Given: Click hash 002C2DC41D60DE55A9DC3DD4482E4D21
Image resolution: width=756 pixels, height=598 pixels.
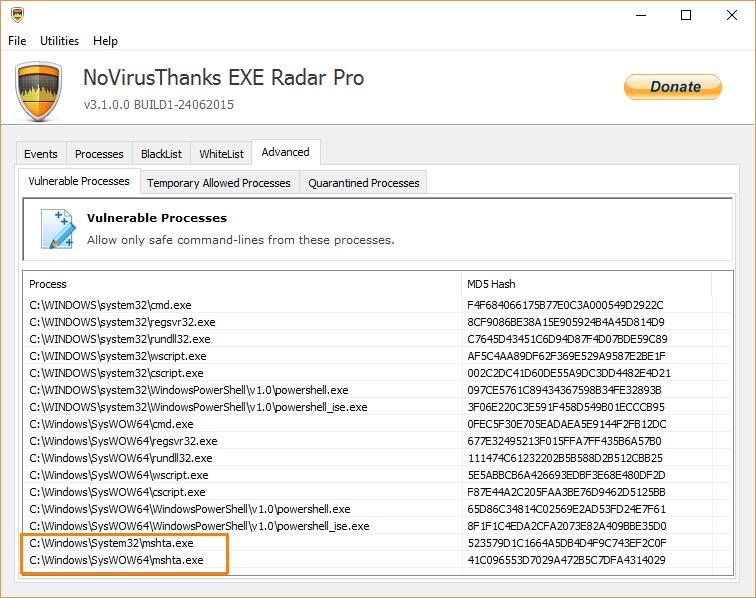Looking at the screenshot, I should (569, 373).
